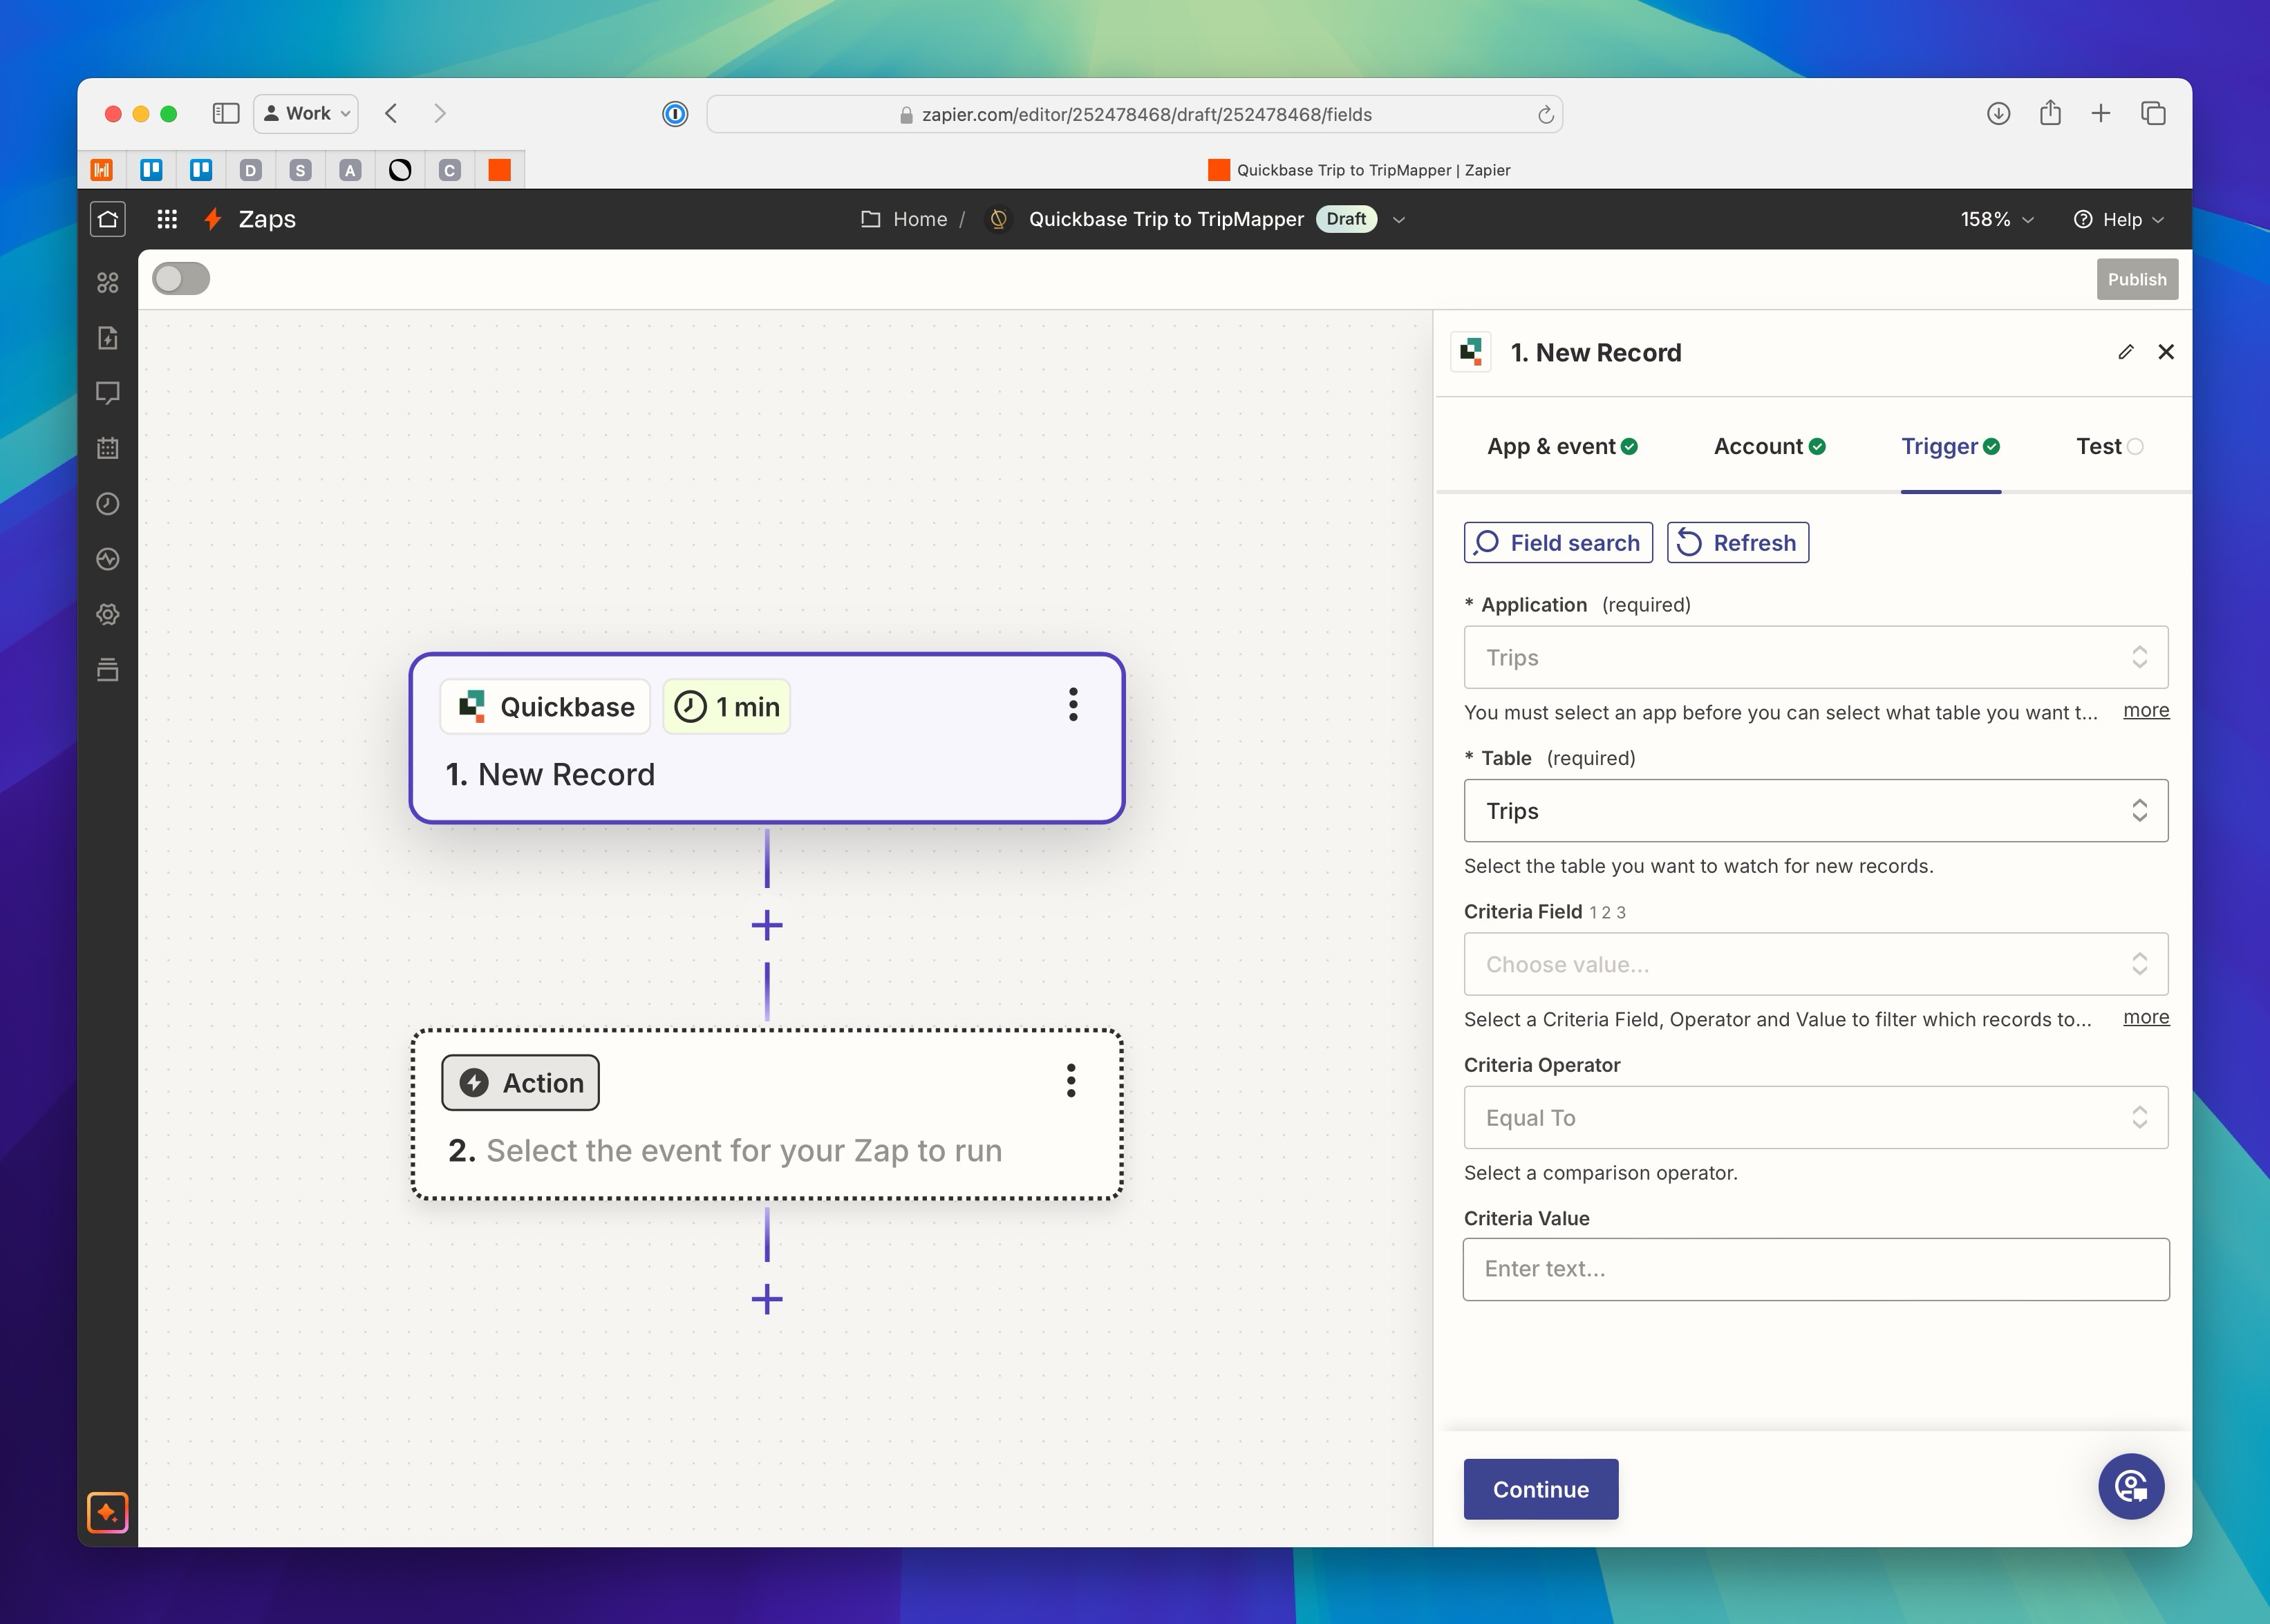Click the more link under Application field
This screenshot has height=1624, width=2270.
click(x=2145, y=711)
